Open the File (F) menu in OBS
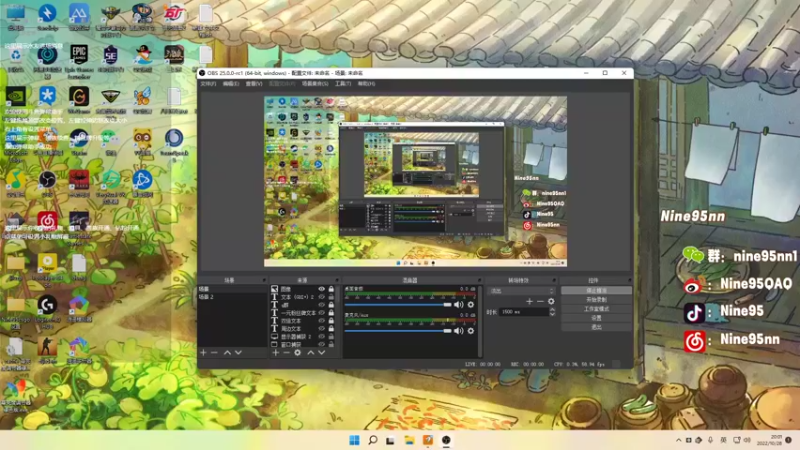800x450 pixels. [208, 84]
